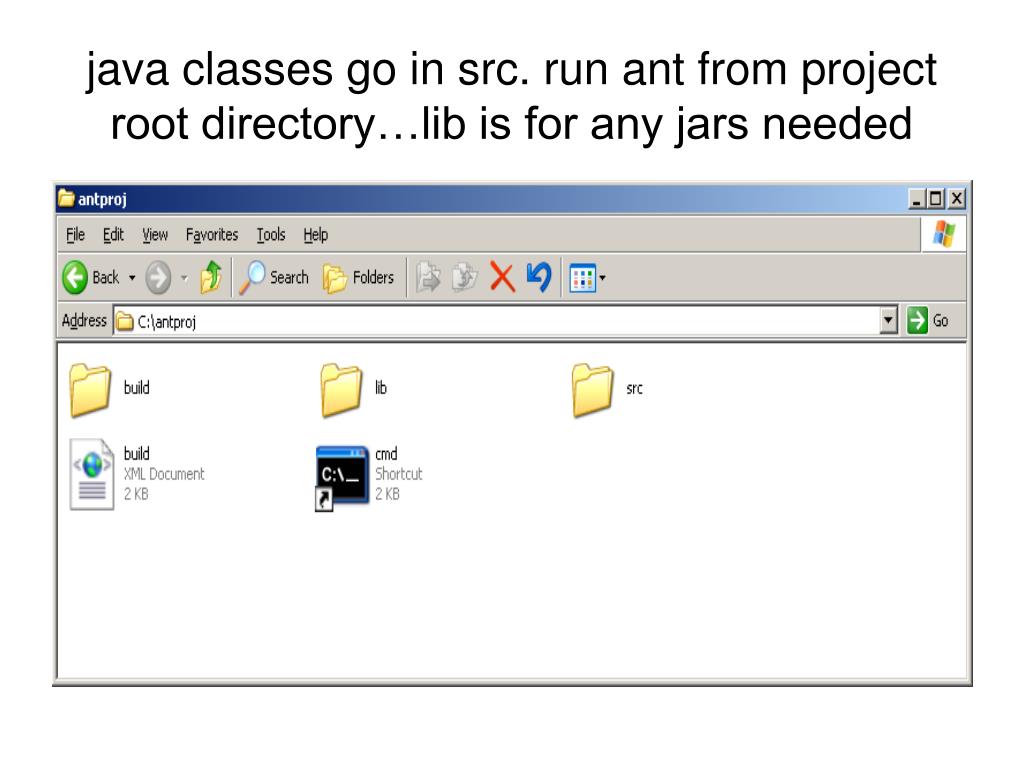Expand the Address bar dropdown list
This screenshot has width=1024, height=768.
tap(888, 321)
